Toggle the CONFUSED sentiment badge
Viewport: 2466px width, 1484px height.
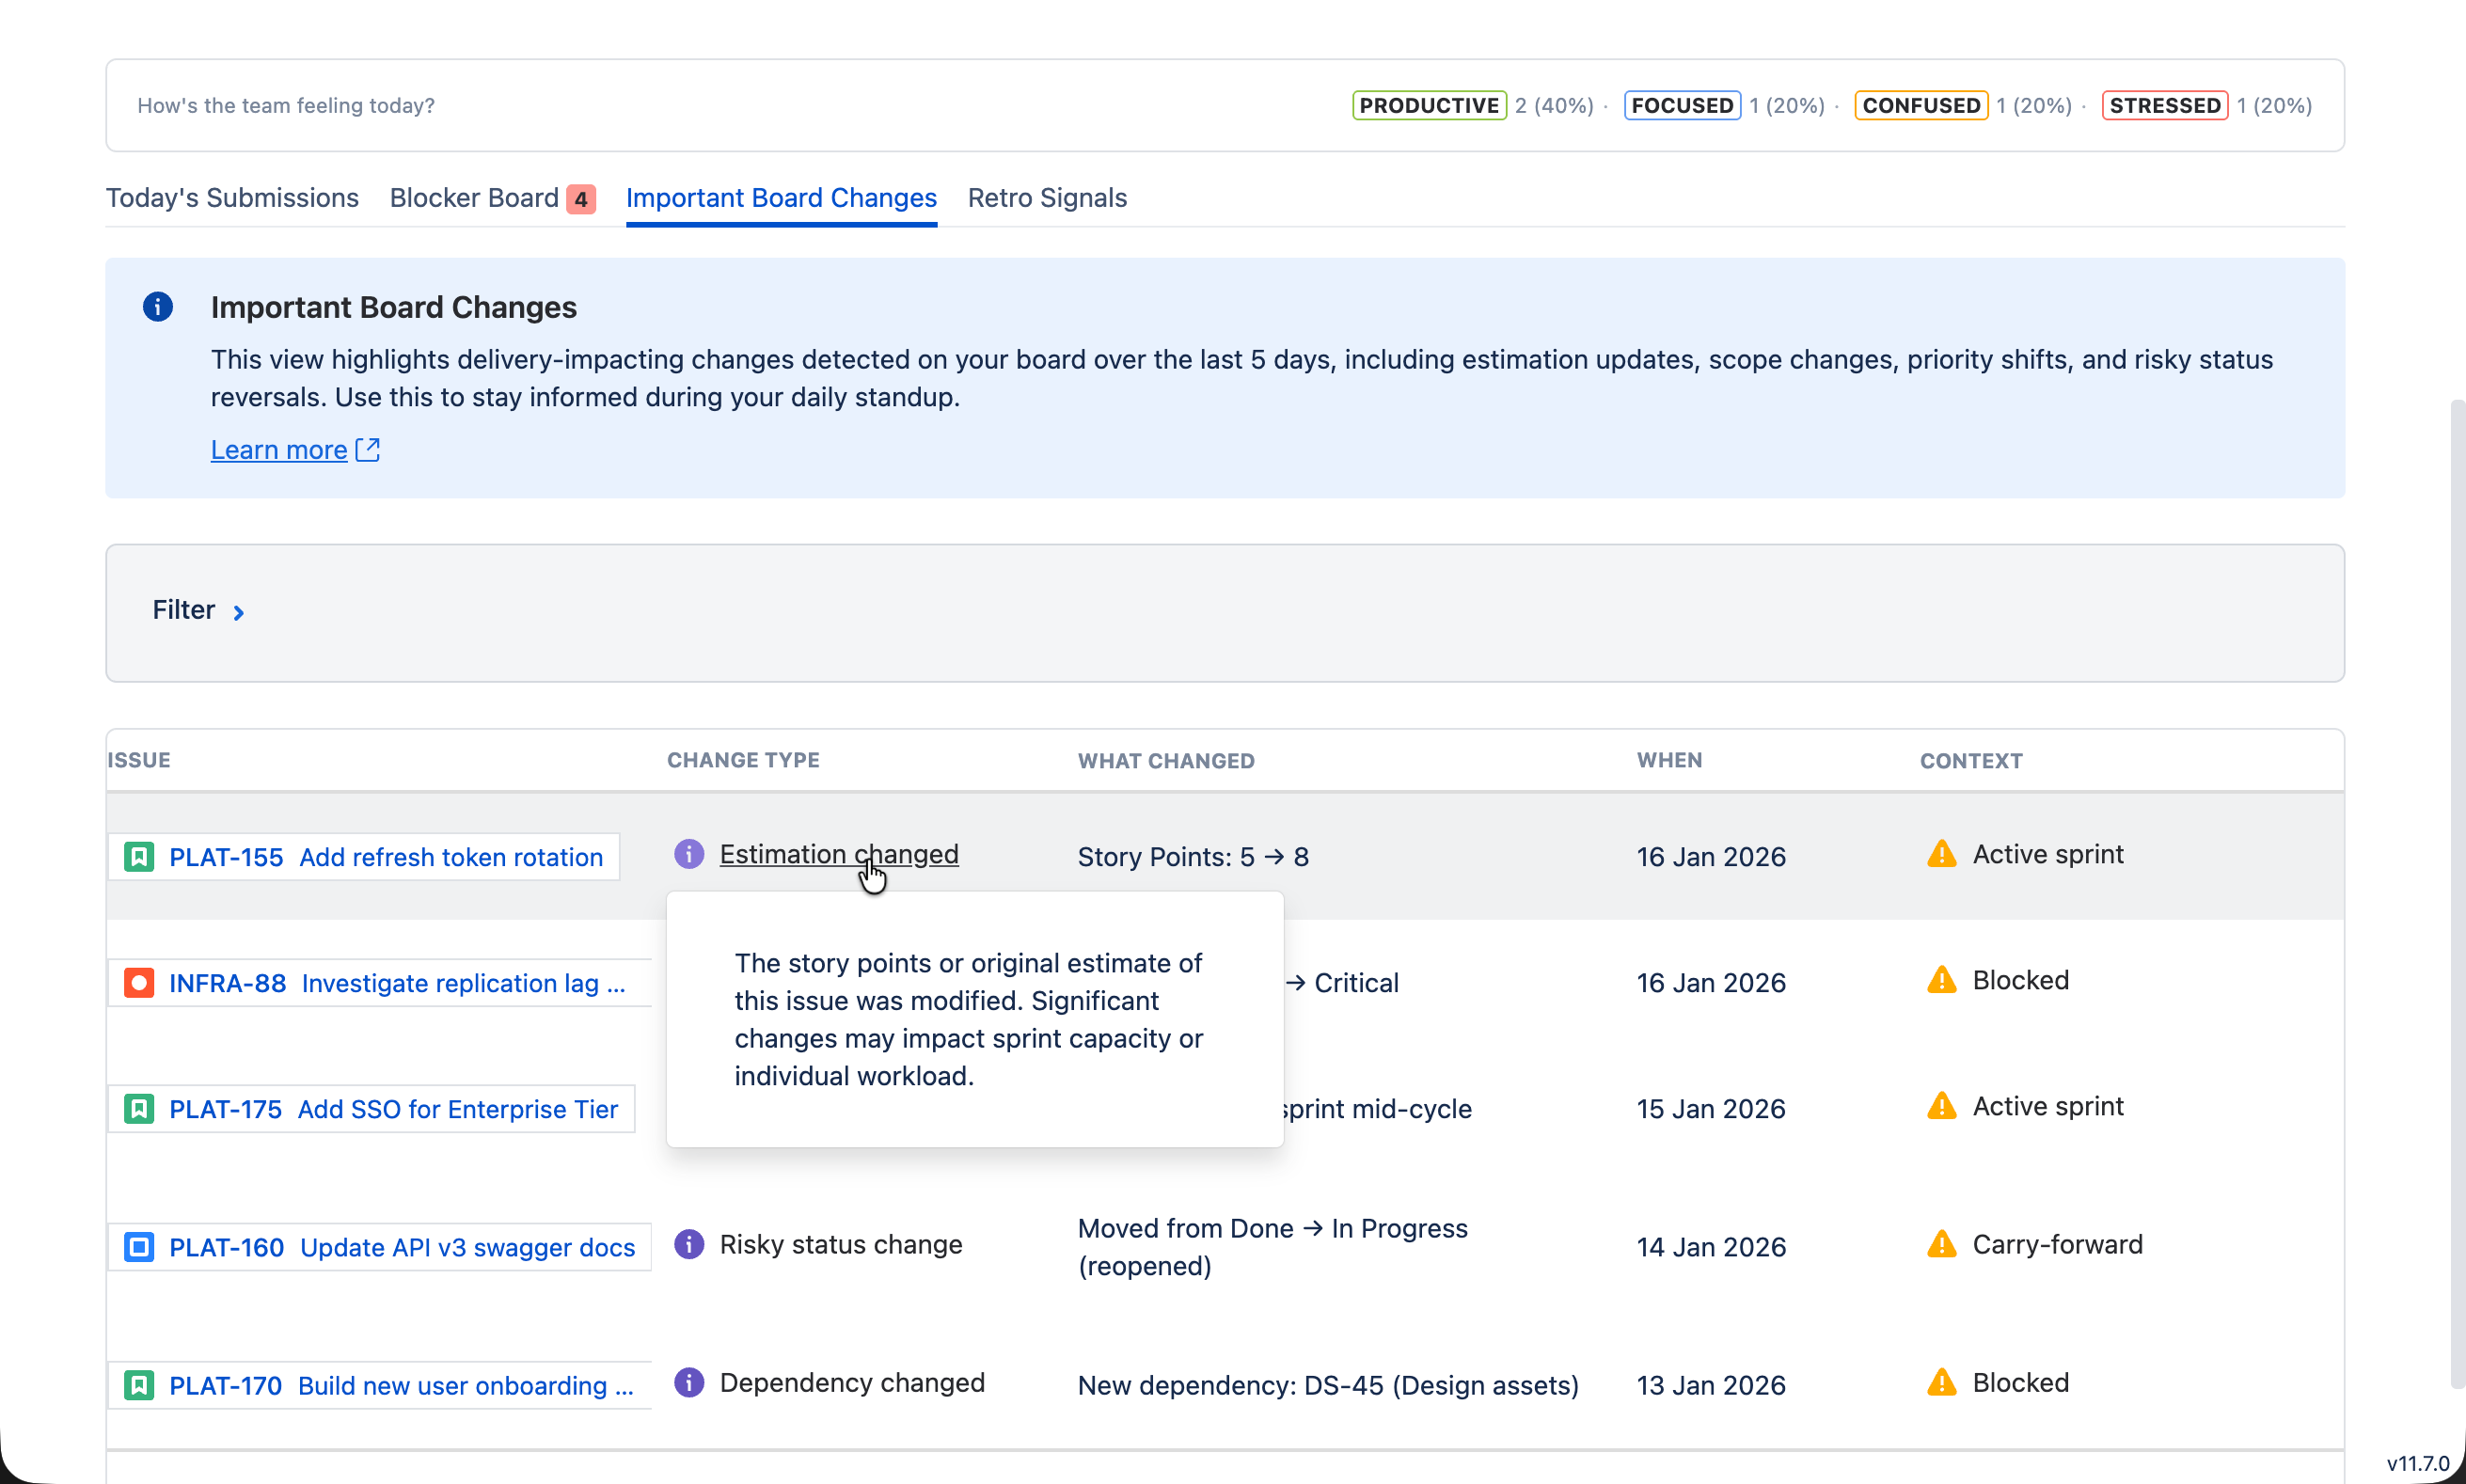pos(1919,105)
